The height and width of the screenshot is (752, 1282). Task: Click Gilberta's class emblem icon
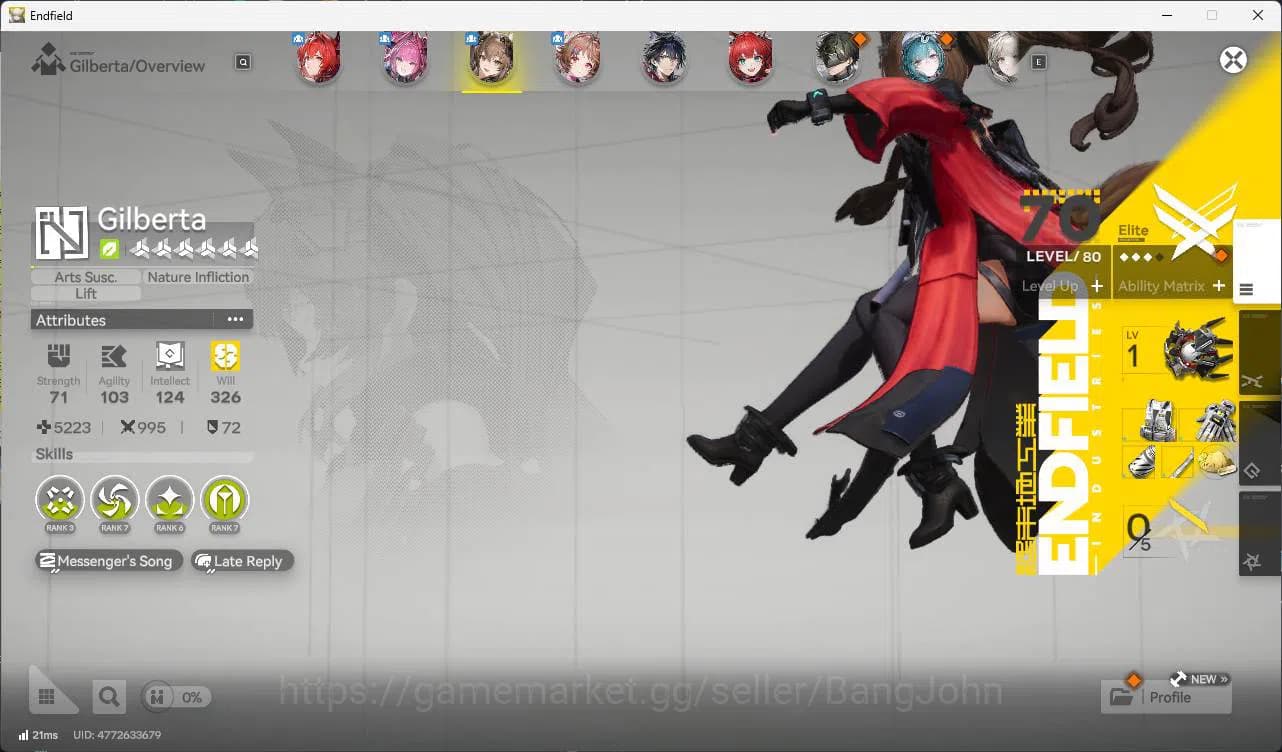point(62,233)
